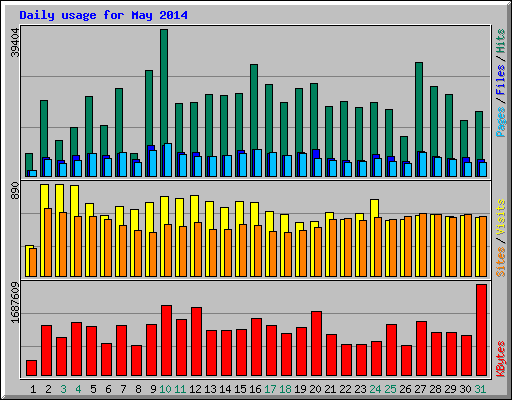The width and height of the screenshot is (512, 400).
Task: Click green weekend day label 3
Action: pyautogui.click(x=63, y=389)
